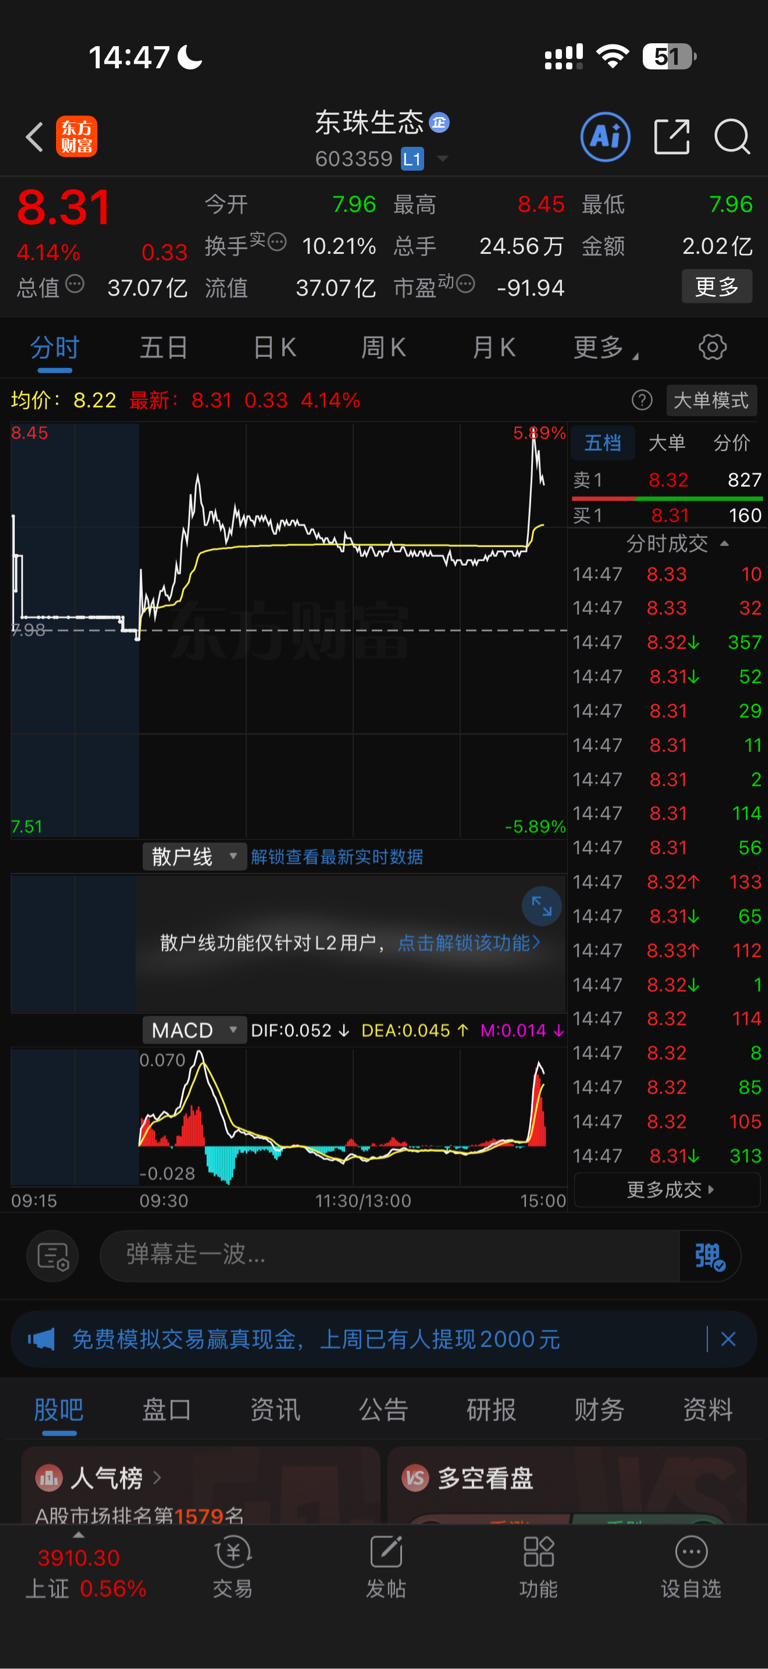The width and height of the screenshot is (768, 1669).
Task: Open the 财务 finance tab
Action: 600,1410
